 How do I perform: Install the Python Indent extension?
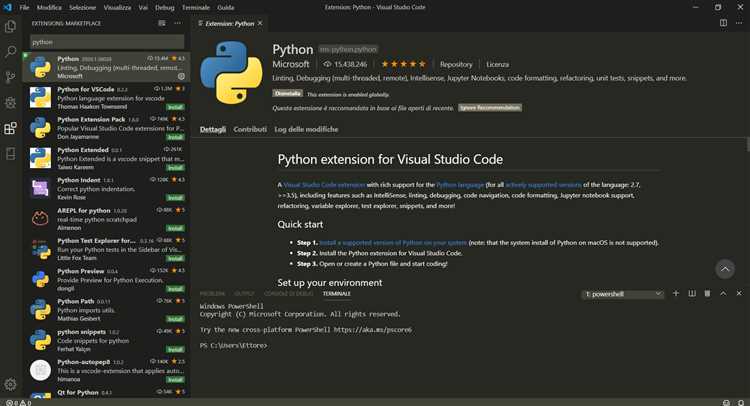pos(175,198)
